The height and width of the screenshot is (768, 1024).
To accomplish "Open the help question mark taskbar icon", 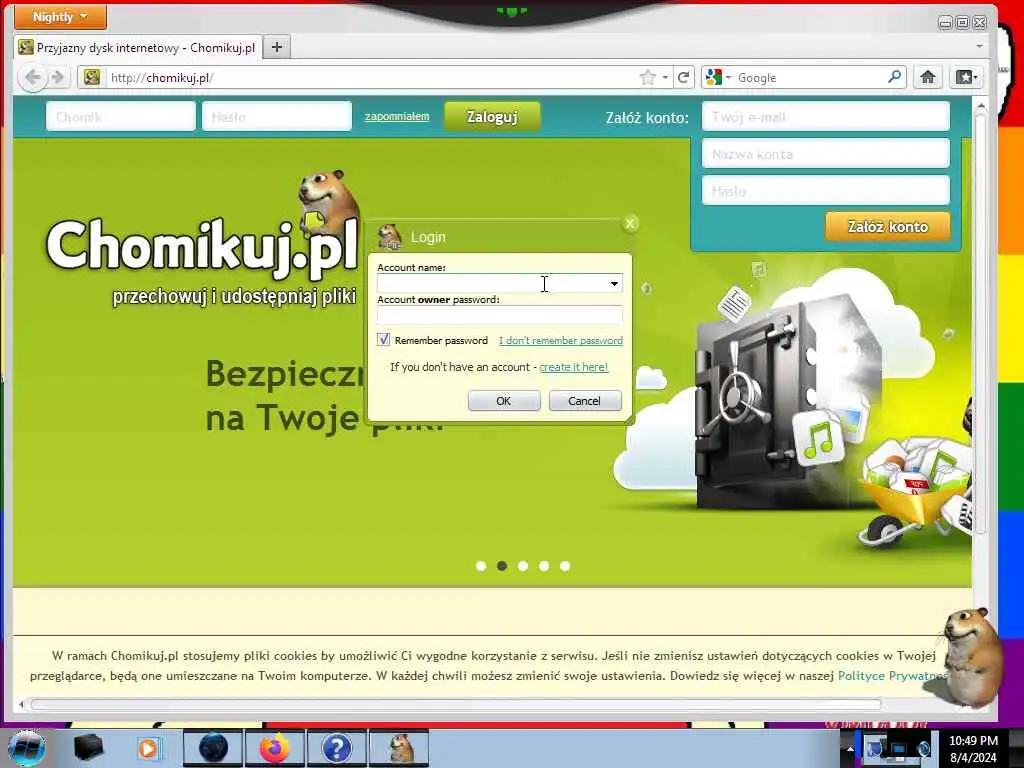I will pyautogui.click(x=336, y=748).
